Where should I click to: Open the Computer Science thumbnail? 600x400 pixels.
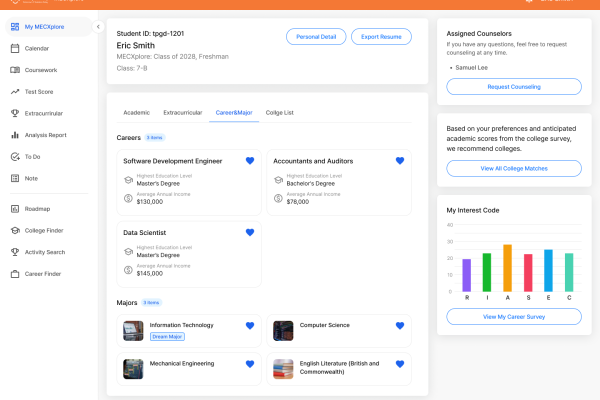point(283,331)
